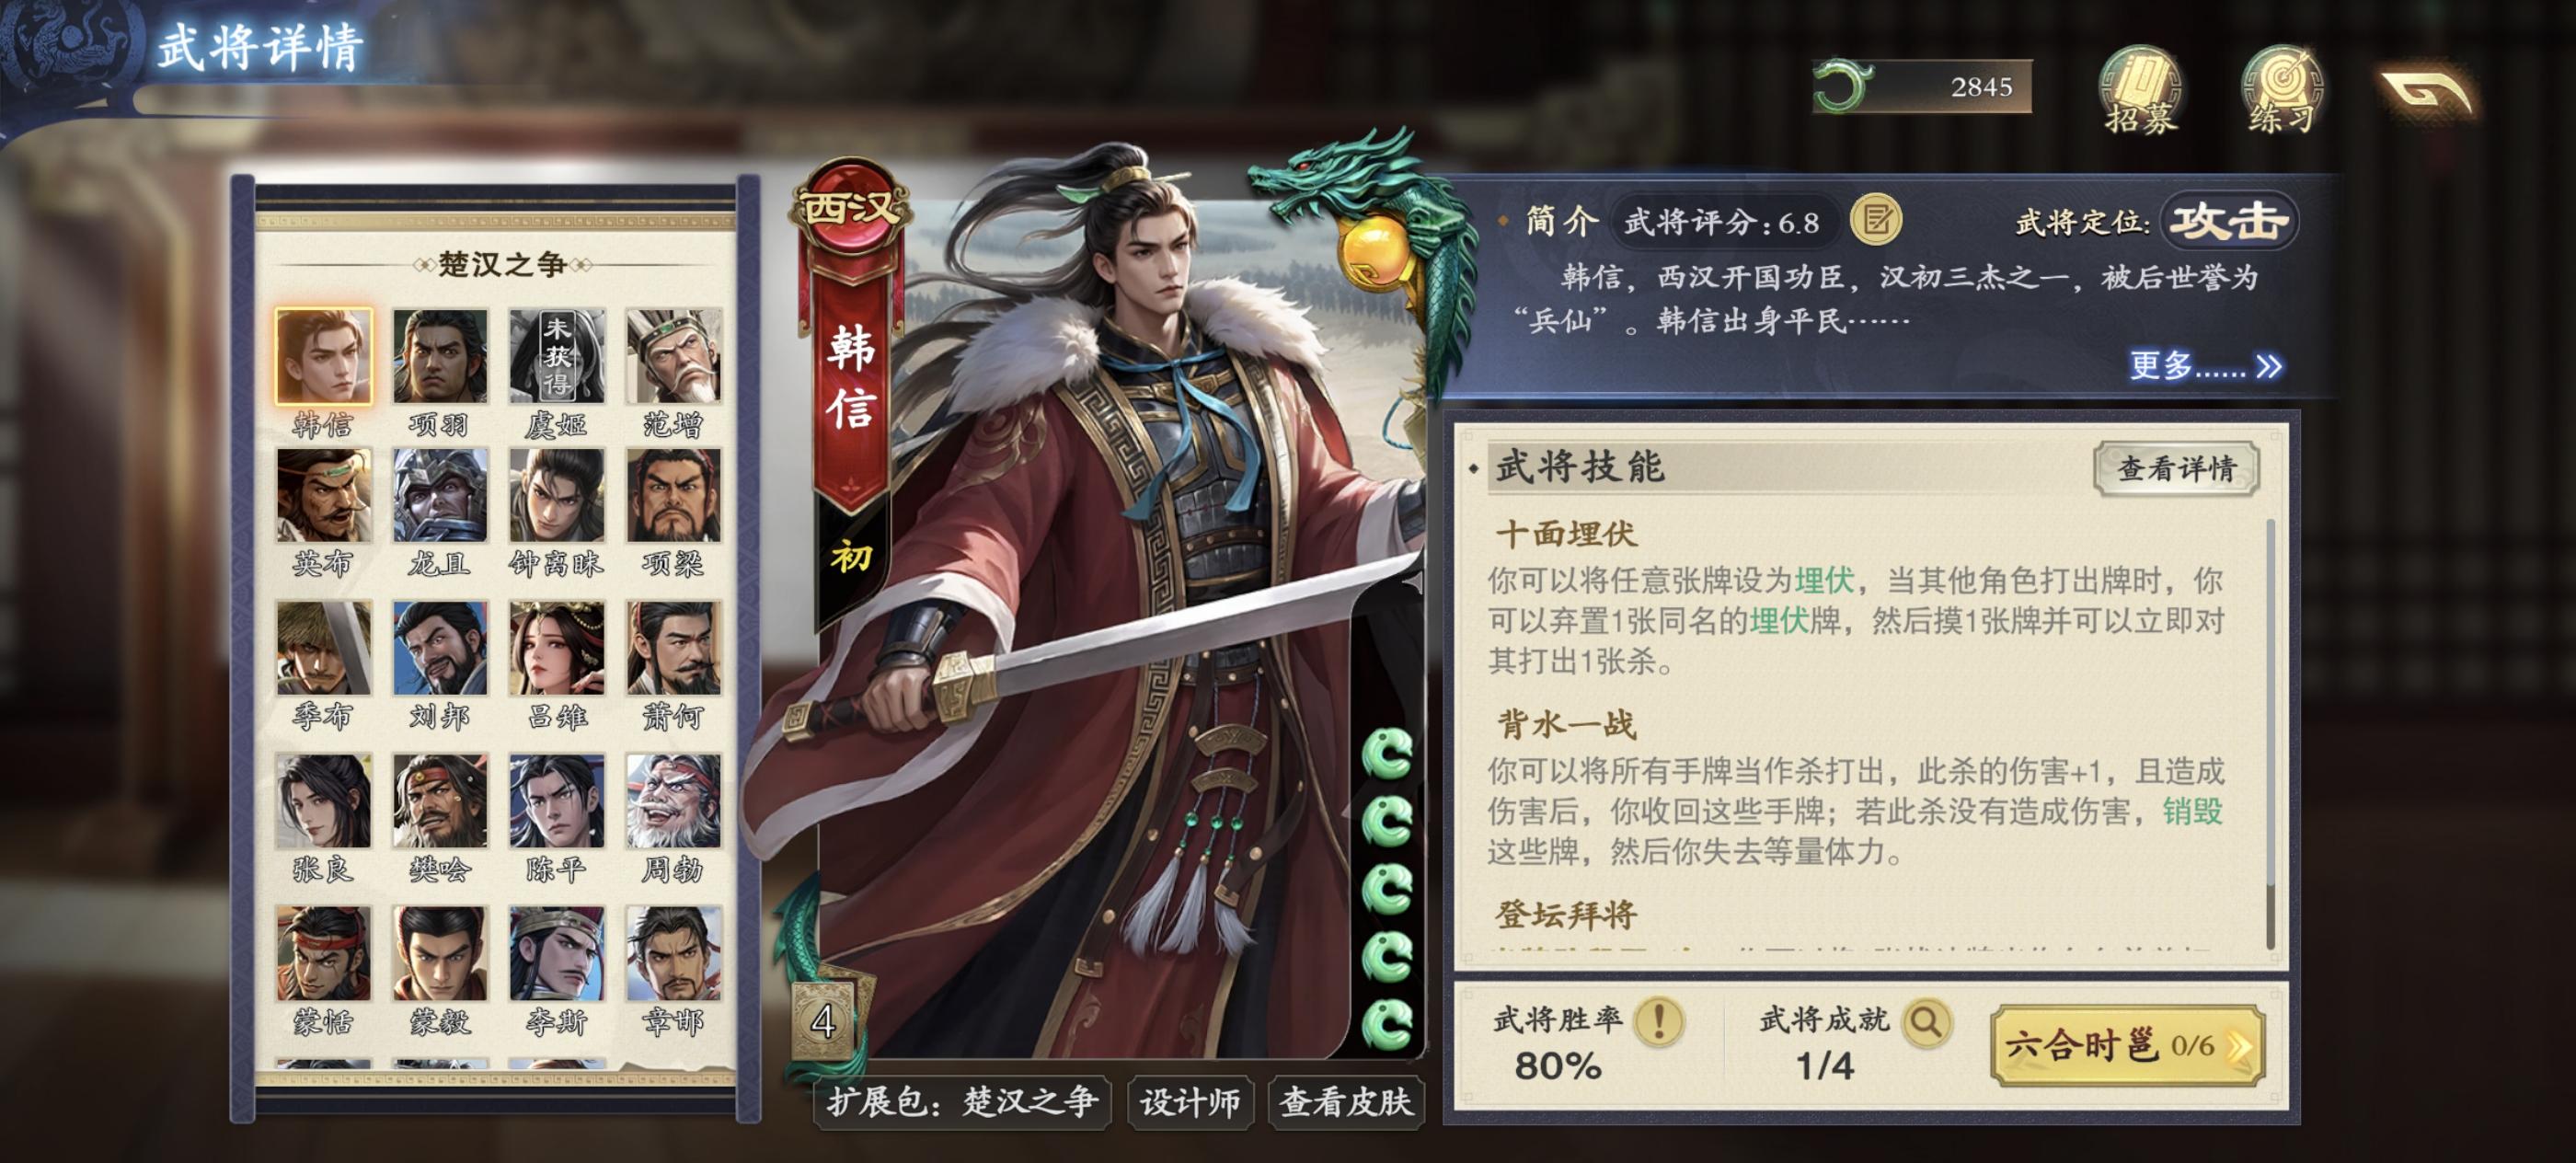Open the 设计师 designer tab
2576x1163 pixels.
(x=1190, y=1102)
